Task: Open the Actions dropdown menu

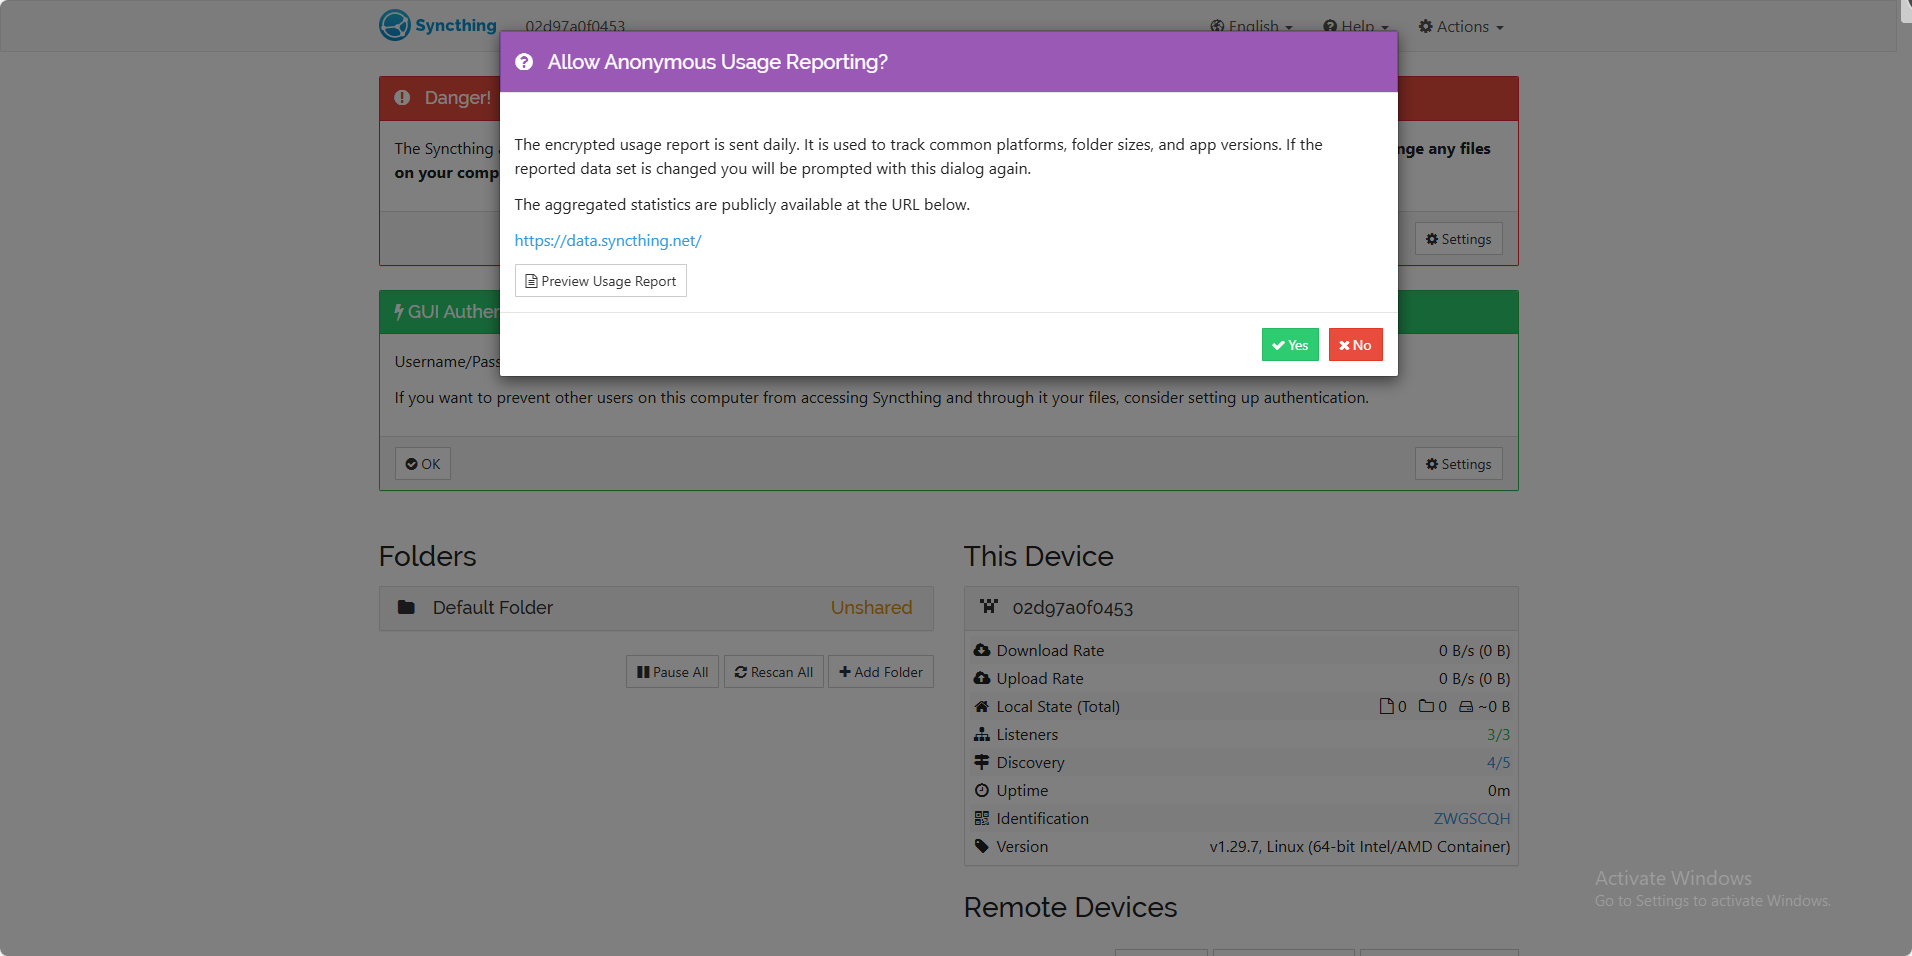Action: click(x=1461, y=27)
